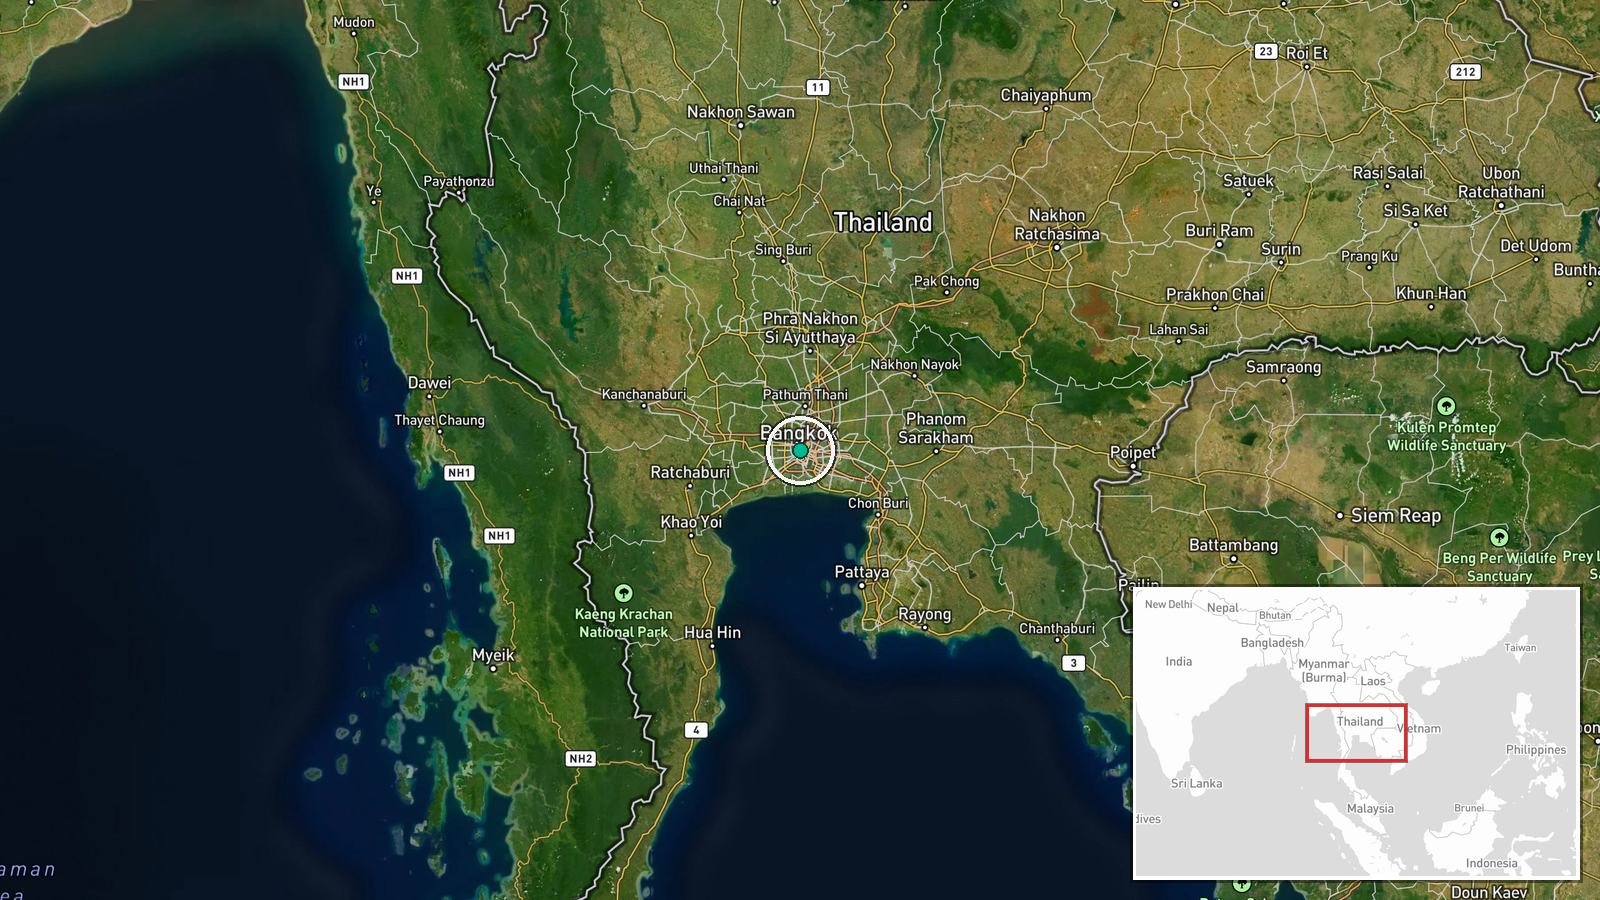
Task: Click the teal Bangkok location marker
Action: coord(800,451)
